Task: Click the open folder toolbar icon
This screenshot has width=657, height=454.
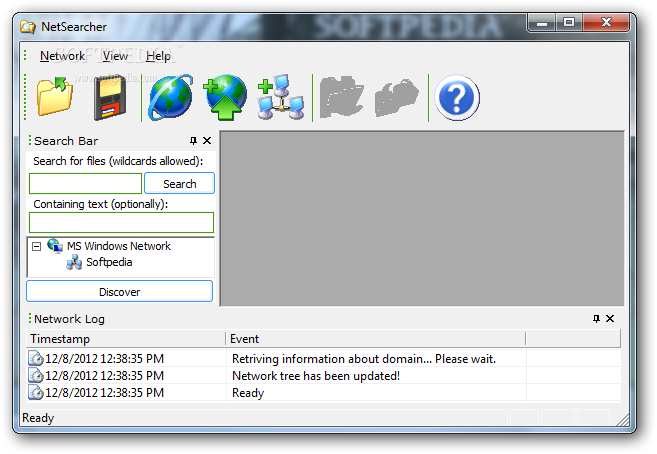Action: pyautogui.click(x=54, y=97)
